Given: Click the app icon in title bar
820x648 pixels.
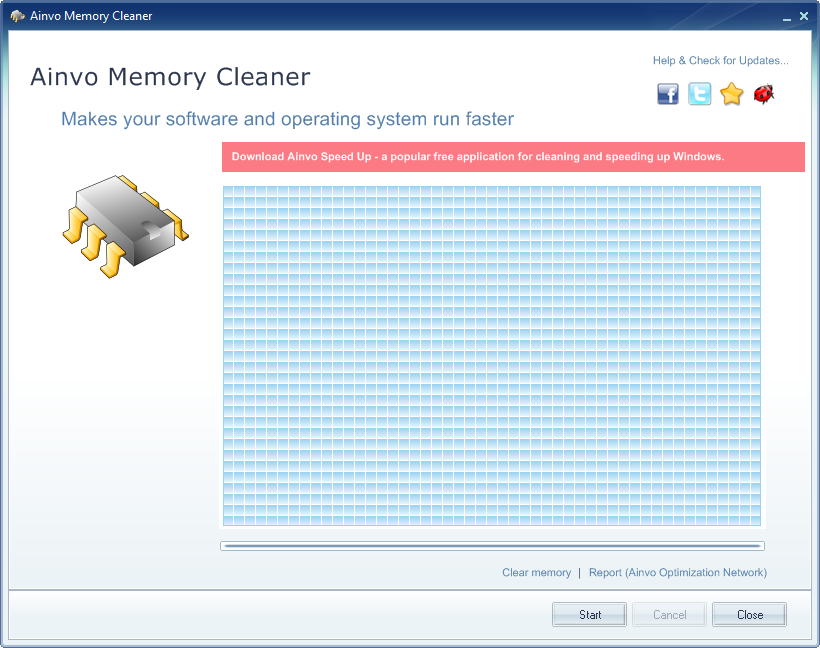Looking at the screenshot, I should [17, 16].
